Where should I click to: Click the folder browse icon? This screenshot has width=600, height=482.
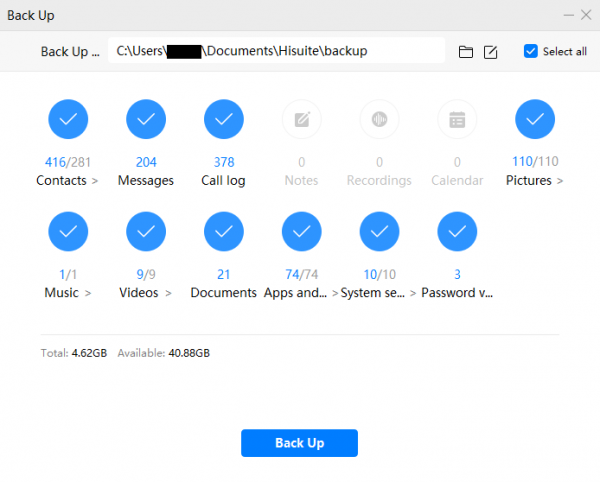click(x=465, y=52)
